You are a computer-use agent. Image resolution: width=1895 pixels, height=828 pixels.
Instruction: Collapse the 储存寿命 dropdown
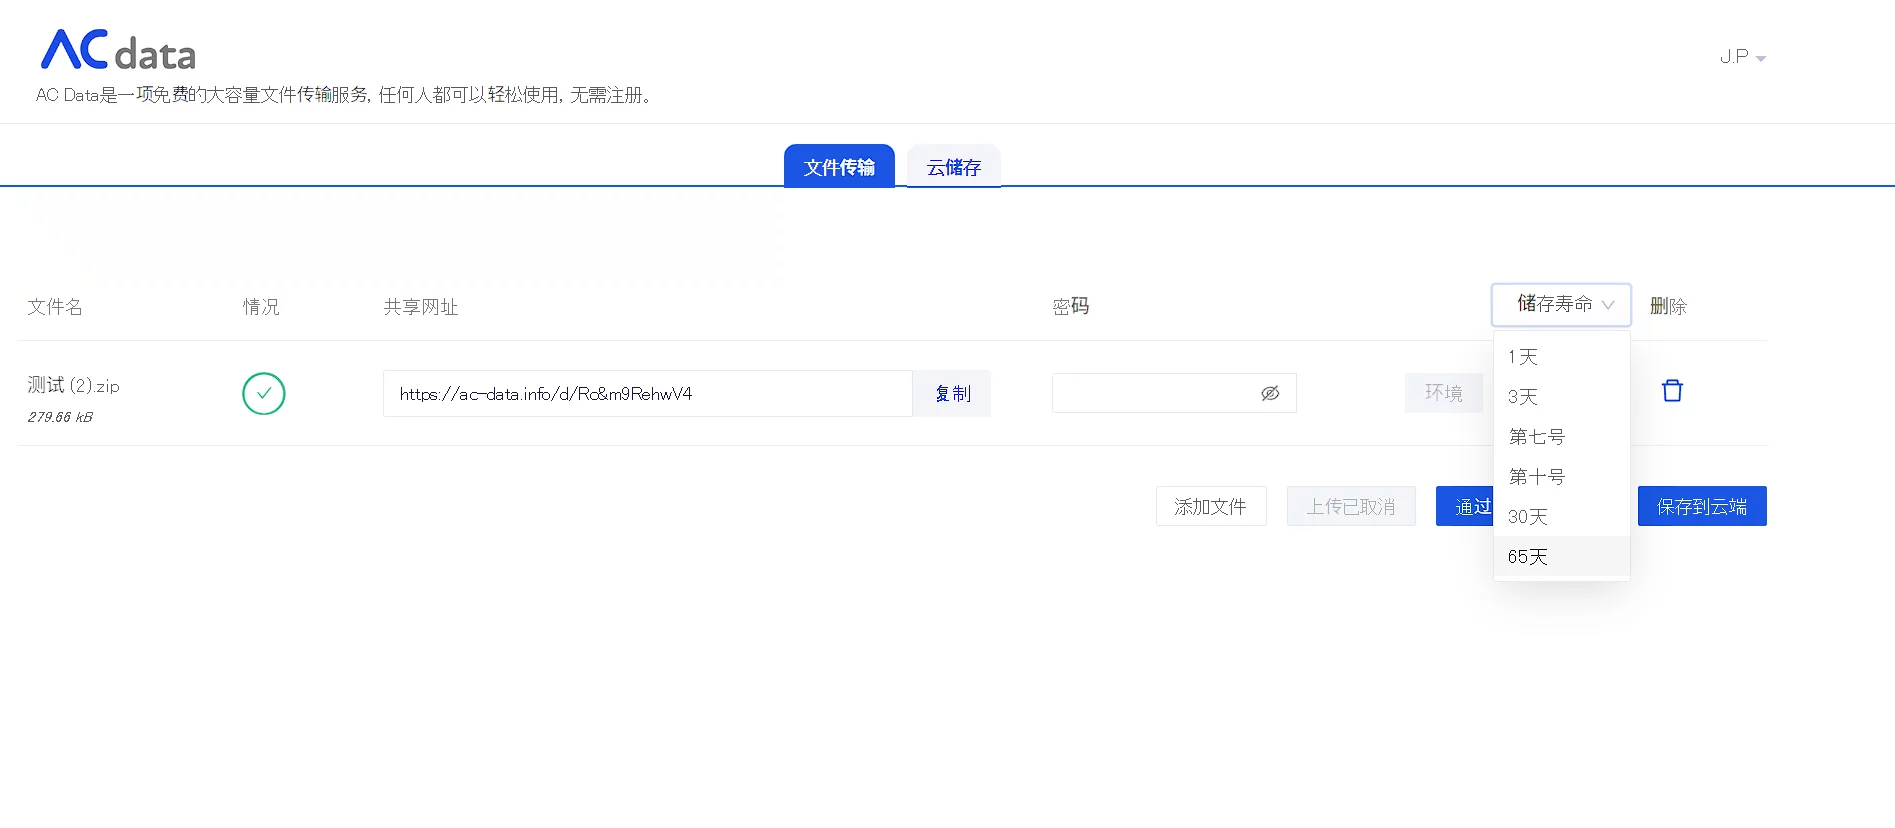(1561, 304)
